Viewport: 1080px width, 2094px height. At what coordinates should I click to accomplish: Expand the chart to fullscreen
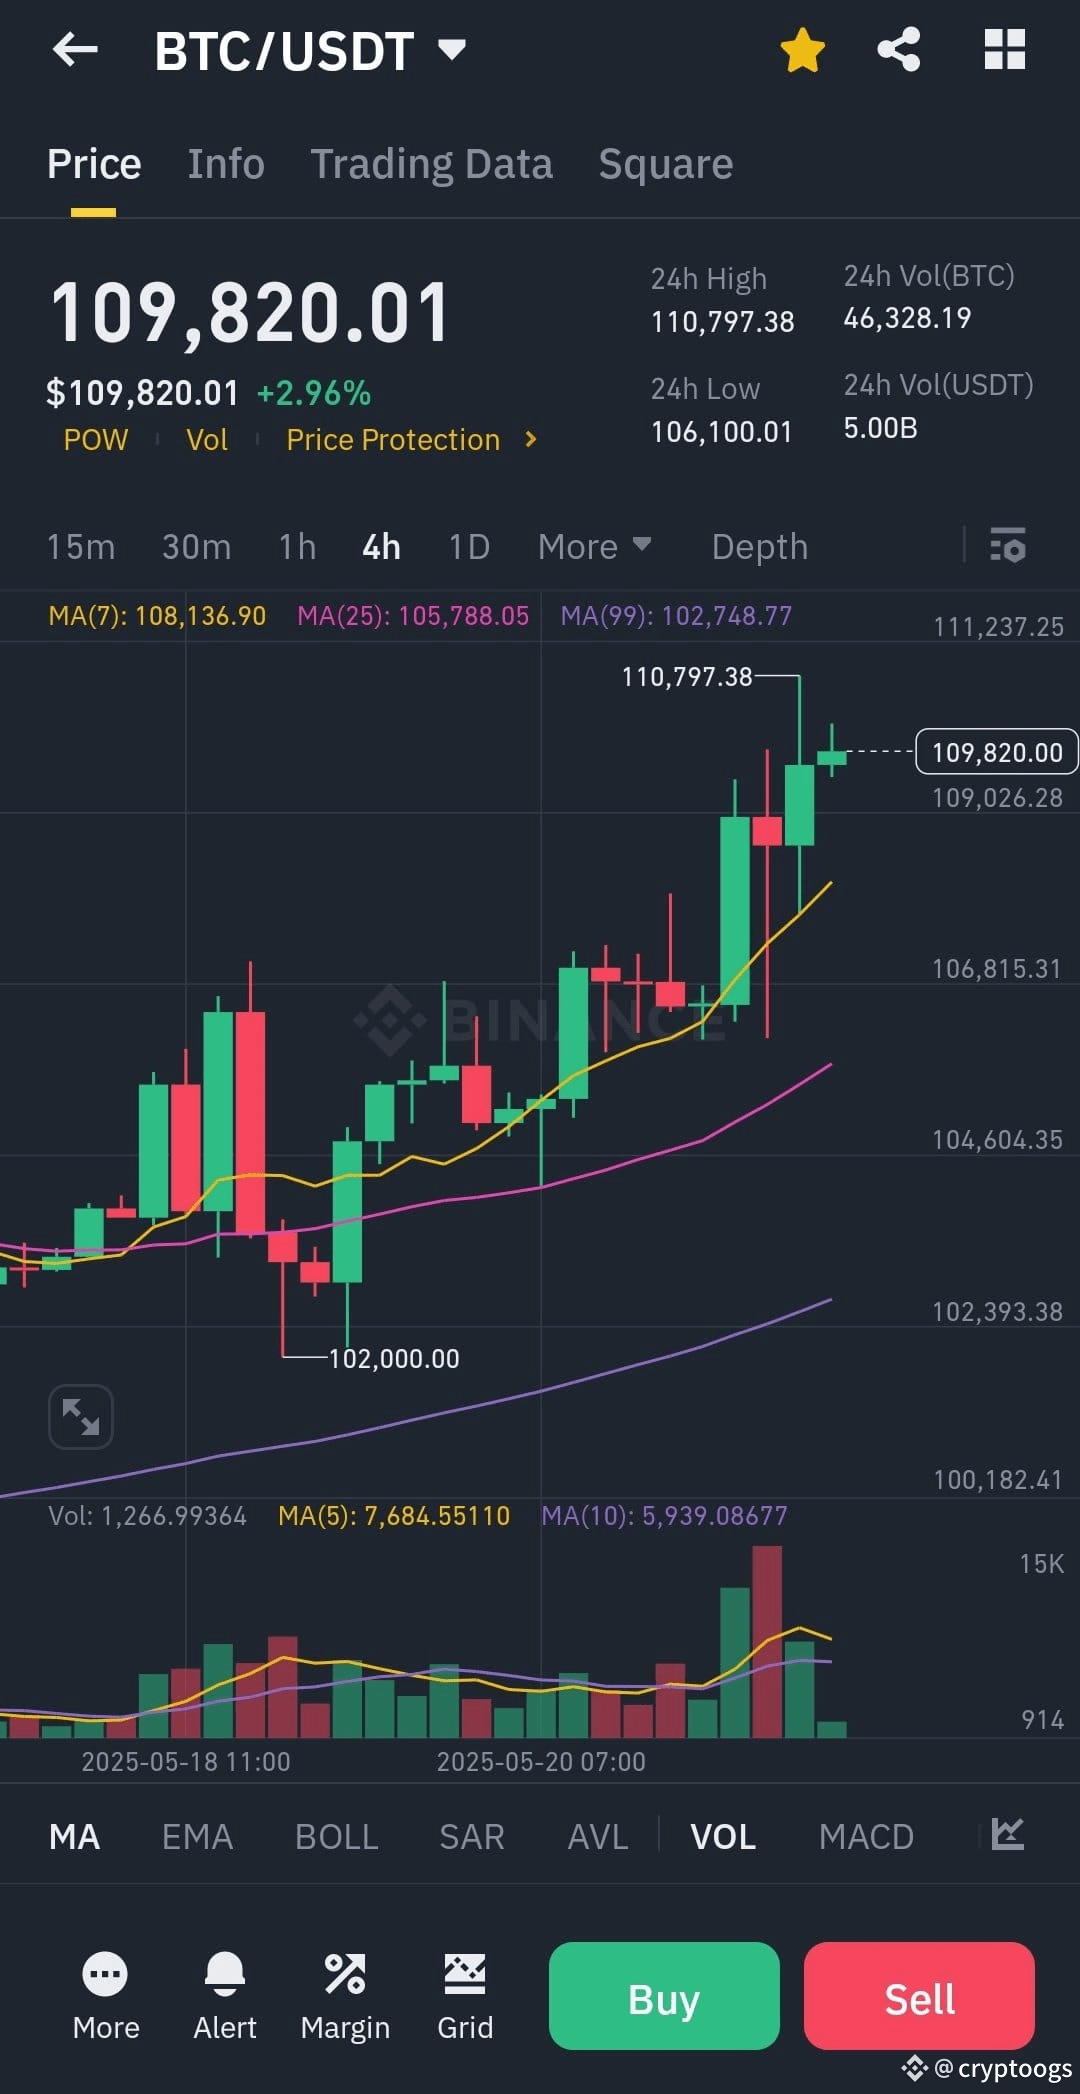80,1416
